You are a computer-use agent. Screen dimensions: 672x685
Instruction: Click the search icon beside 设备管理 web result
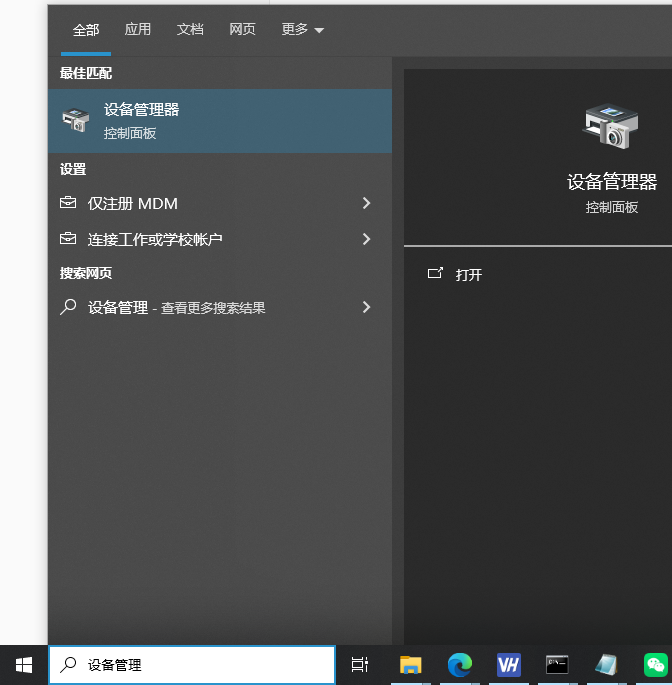pos(68,307)
